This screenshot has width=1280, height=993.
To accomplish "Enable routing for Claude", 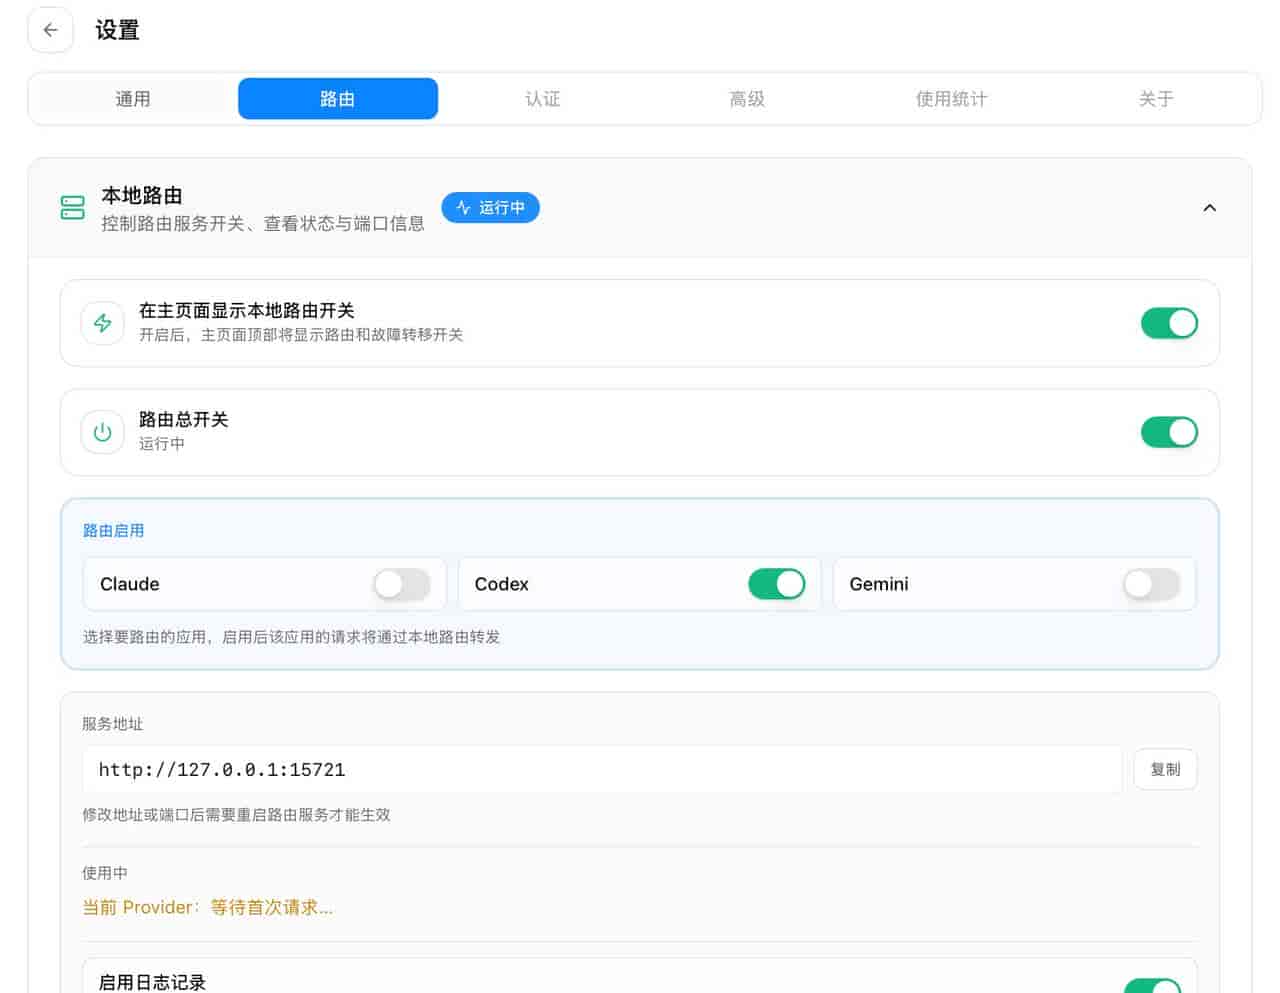I will (x=402, y=584).
